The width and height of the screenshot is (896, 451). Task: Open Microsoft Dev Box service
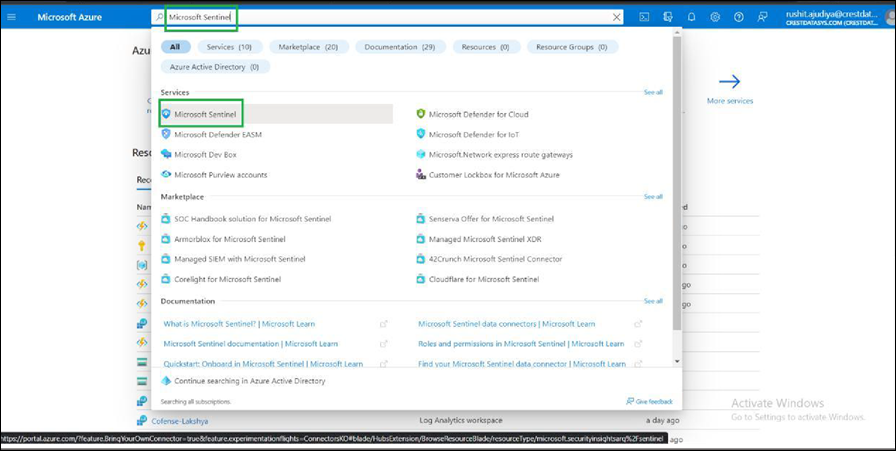[x=205, y=154]
